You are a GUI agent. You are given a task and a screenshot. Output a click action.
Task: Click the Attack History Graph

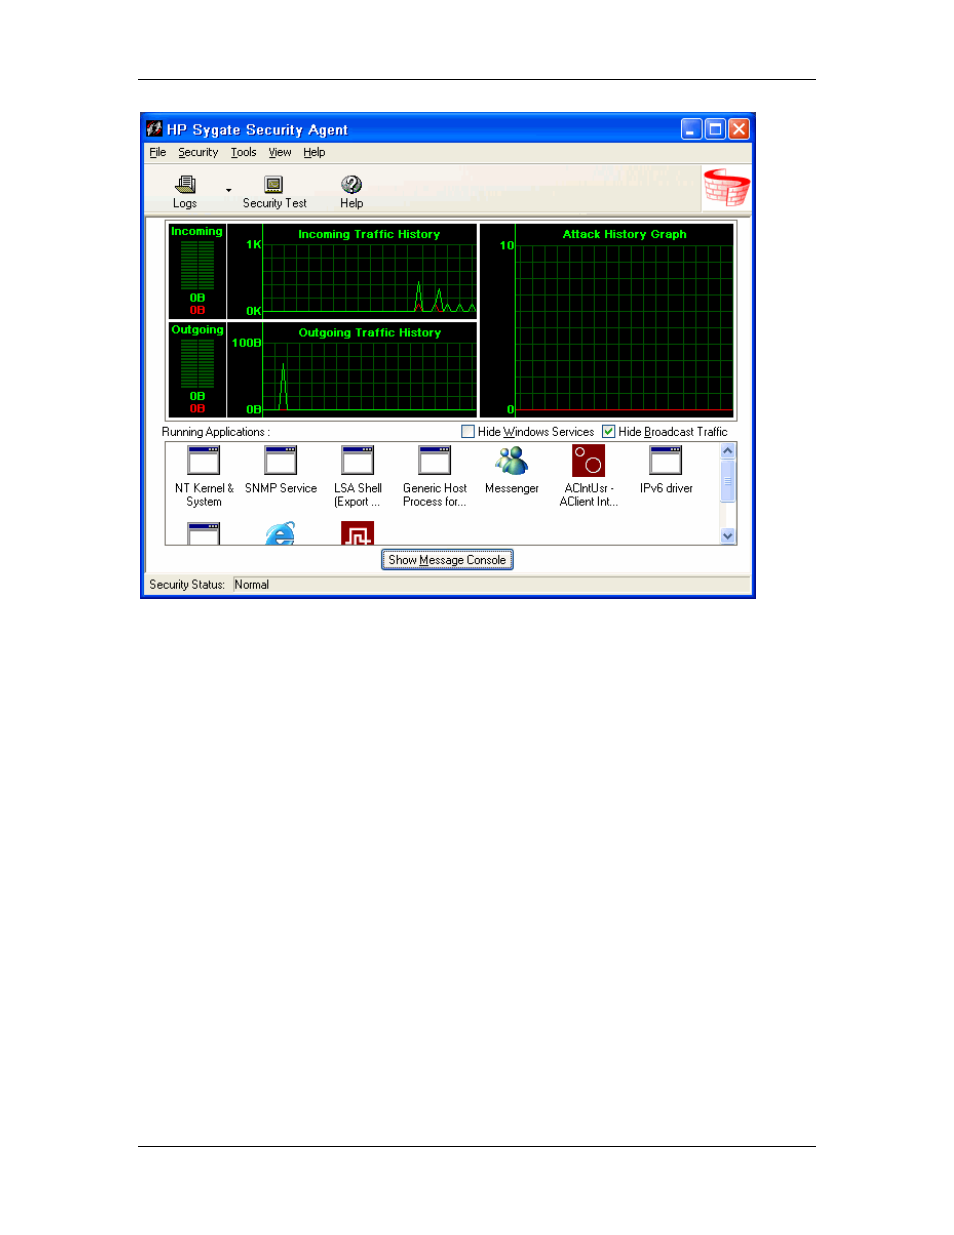(x=607, y=320)
